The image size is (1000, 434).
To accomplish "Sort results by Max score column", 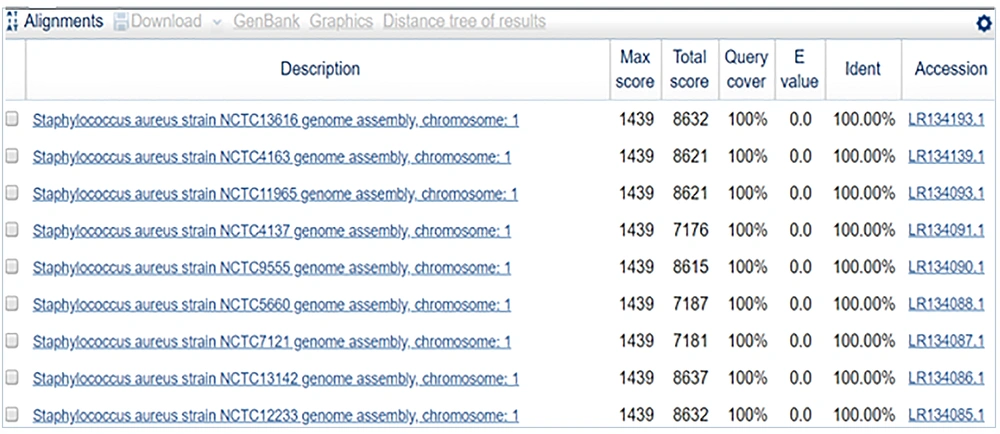I will tap(636, 69).
